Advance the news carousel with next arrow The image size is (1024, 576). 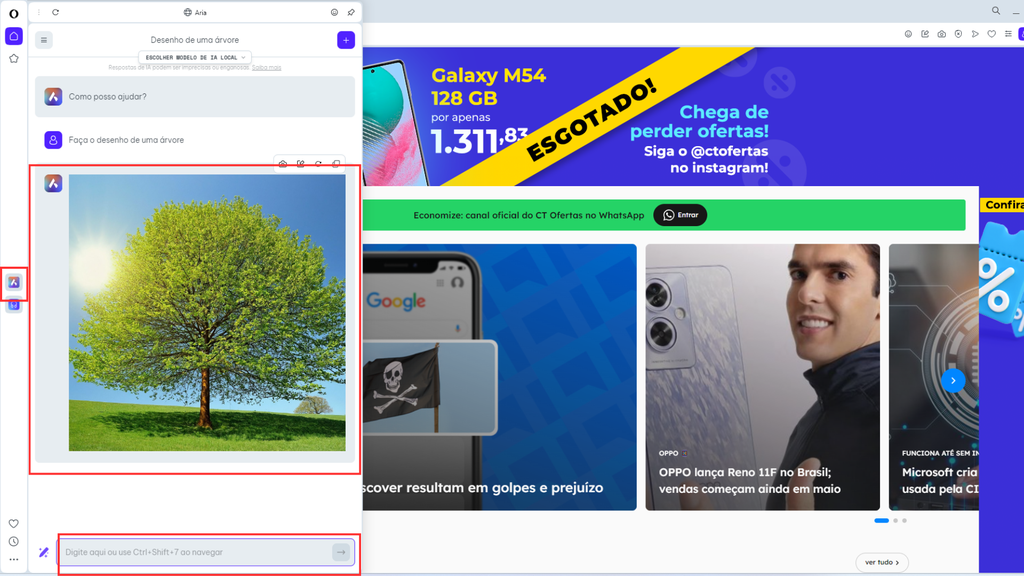coord(953,380)
